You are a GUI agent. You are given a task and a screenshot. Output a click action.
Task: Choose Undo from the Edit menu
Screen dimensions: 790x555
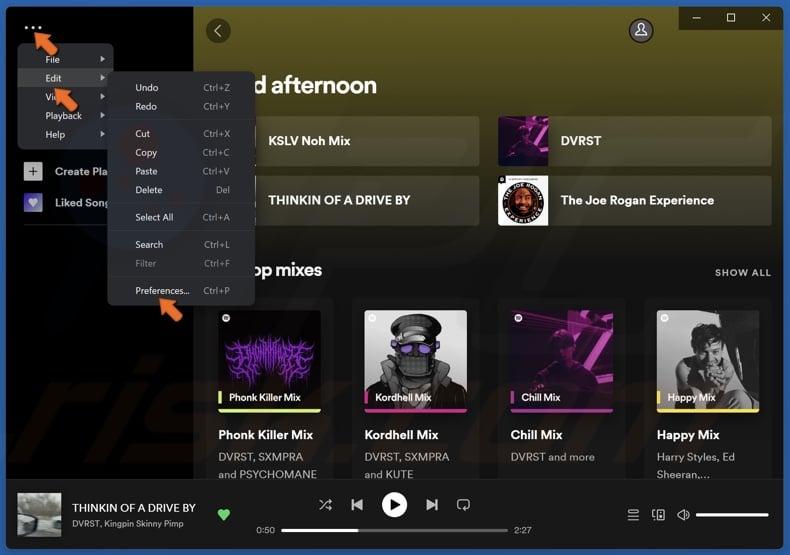tap(182, 88)
